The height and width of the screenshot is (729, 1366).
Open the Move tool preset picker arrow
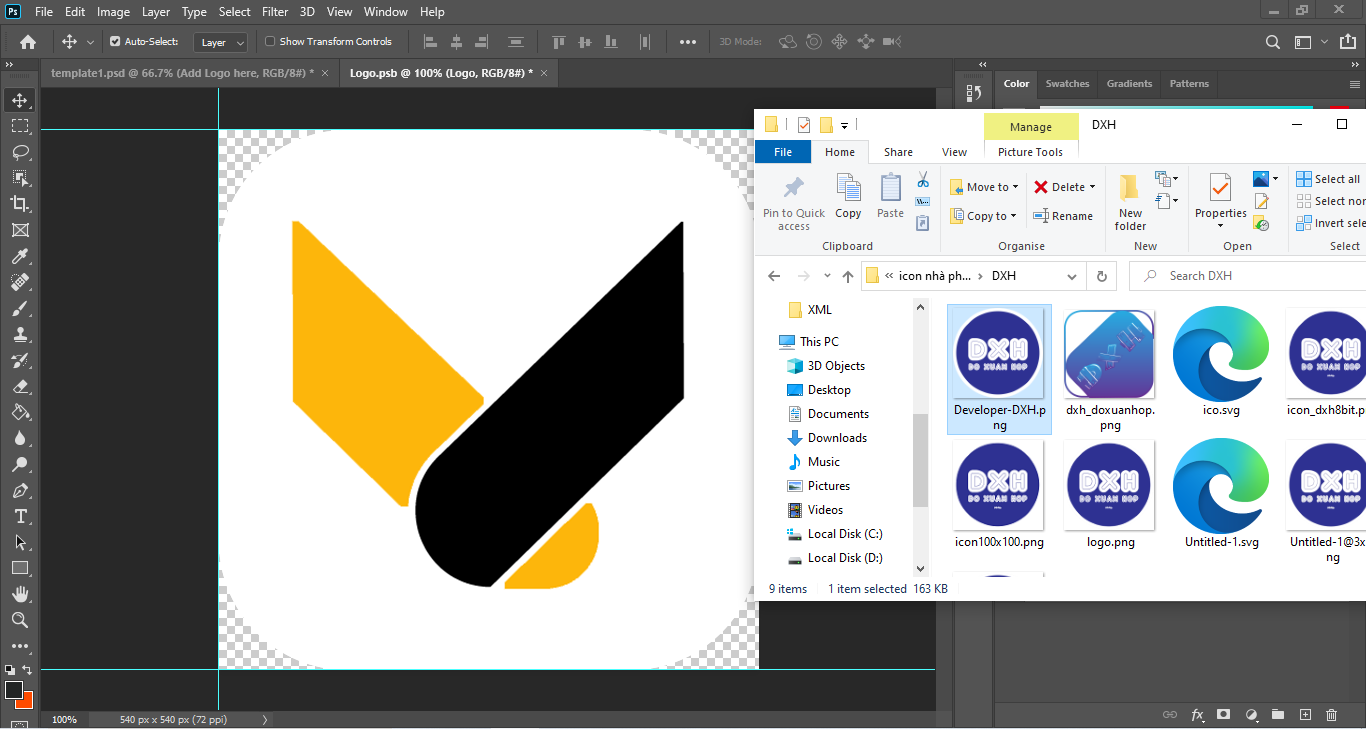[91, 42]
